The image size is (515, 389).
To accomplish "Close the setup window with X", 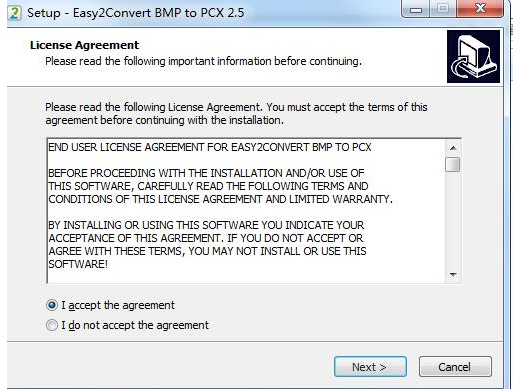I will 480,9.
